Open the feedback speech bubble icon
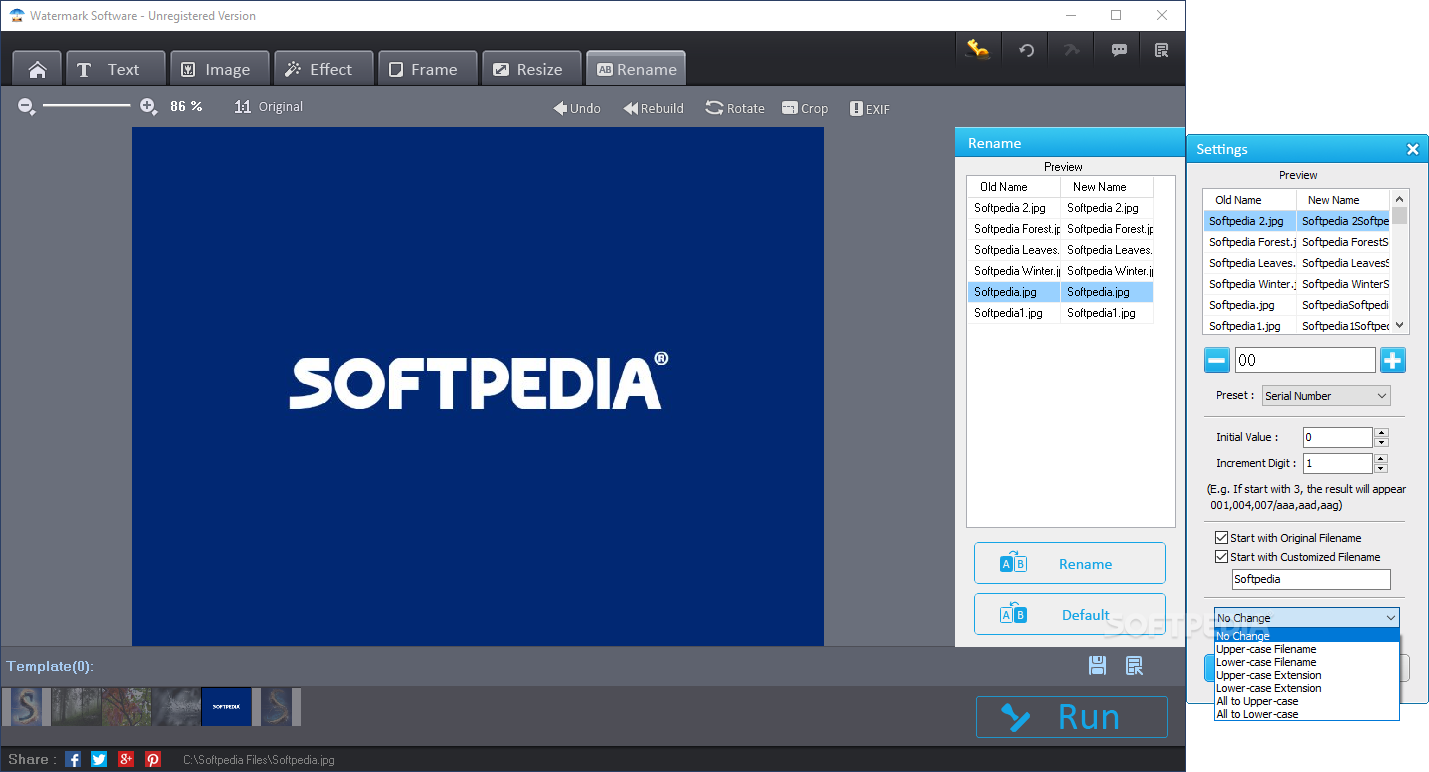 [x=1119, y=50]
